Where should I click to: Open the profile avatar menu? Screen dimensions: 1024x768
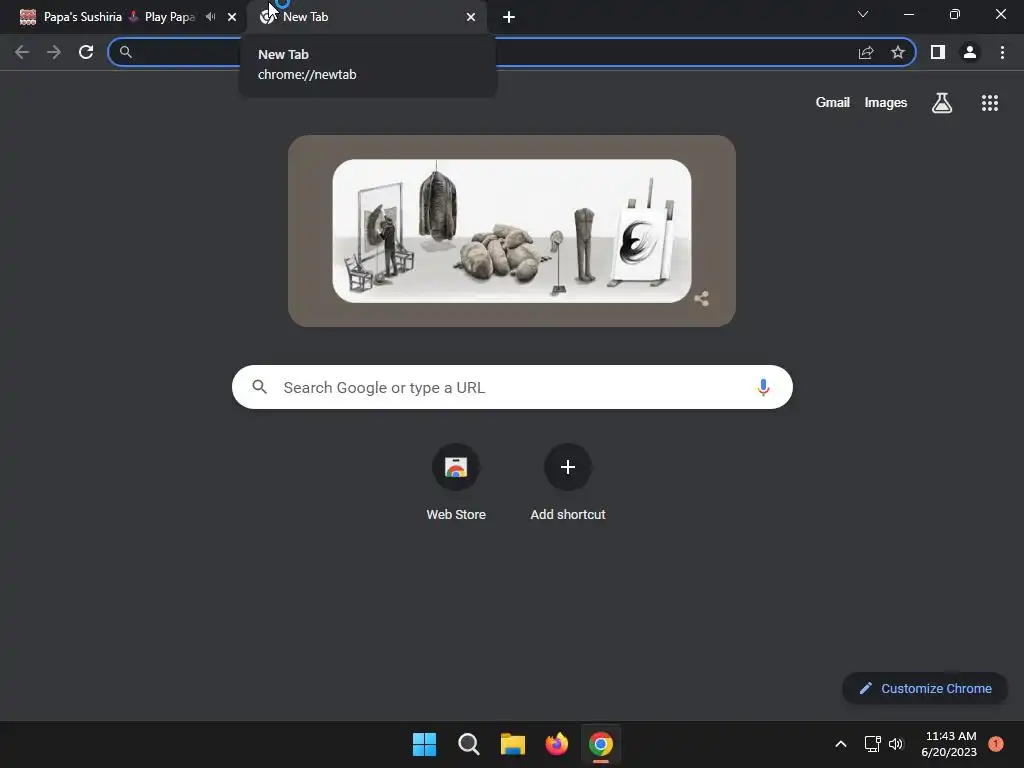pyautogui.click(x=970, y=52)
